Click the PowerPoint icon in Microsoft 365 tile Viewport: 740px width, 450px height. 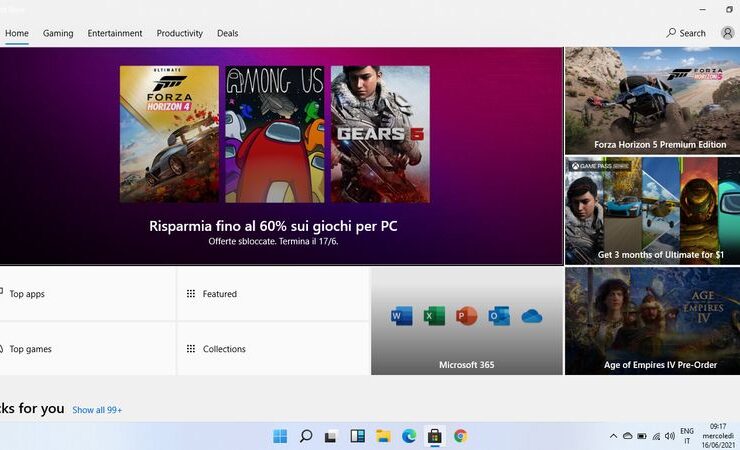pos(466,316)
